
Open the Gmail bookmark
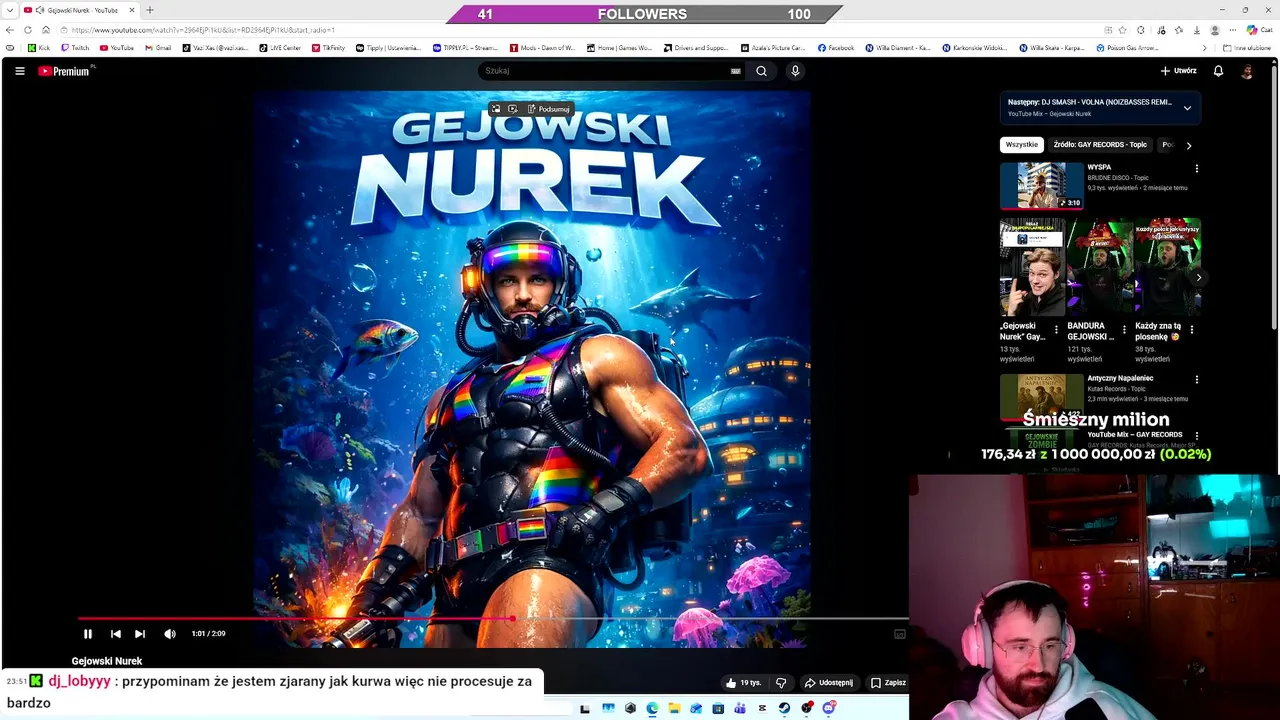[x=158, y=48]
